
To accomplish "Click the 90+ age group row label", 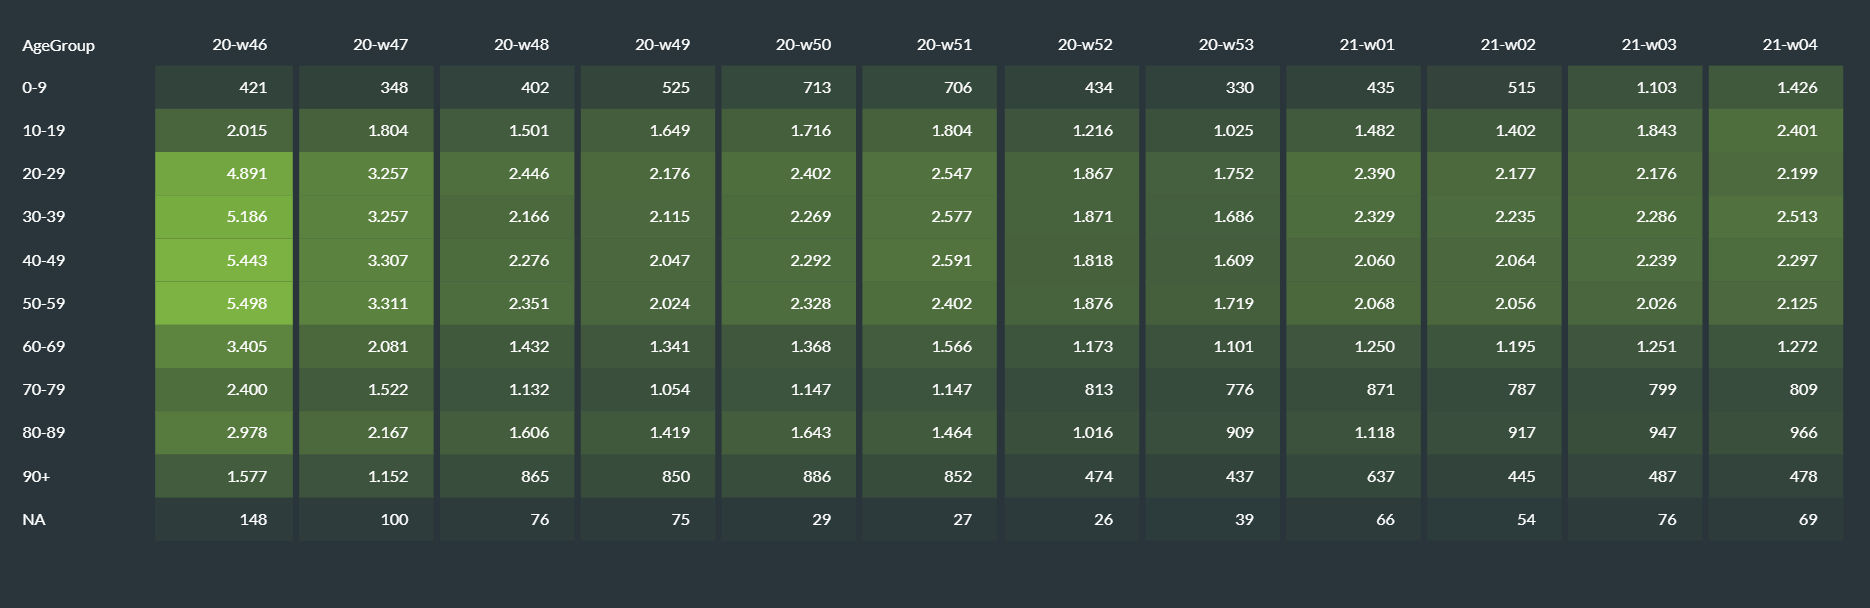I will click(36, 477).
